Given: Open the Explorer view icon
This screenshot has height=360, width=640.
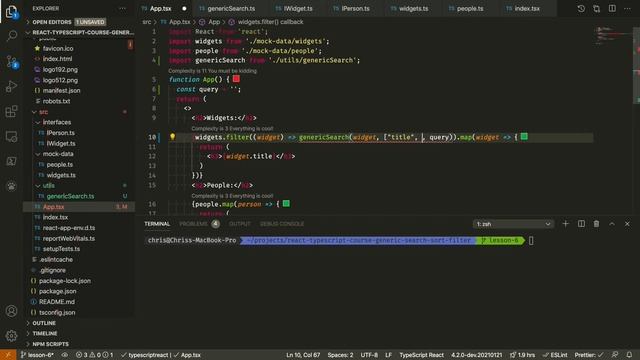Looking at the screenshot, I should [11, 11].
